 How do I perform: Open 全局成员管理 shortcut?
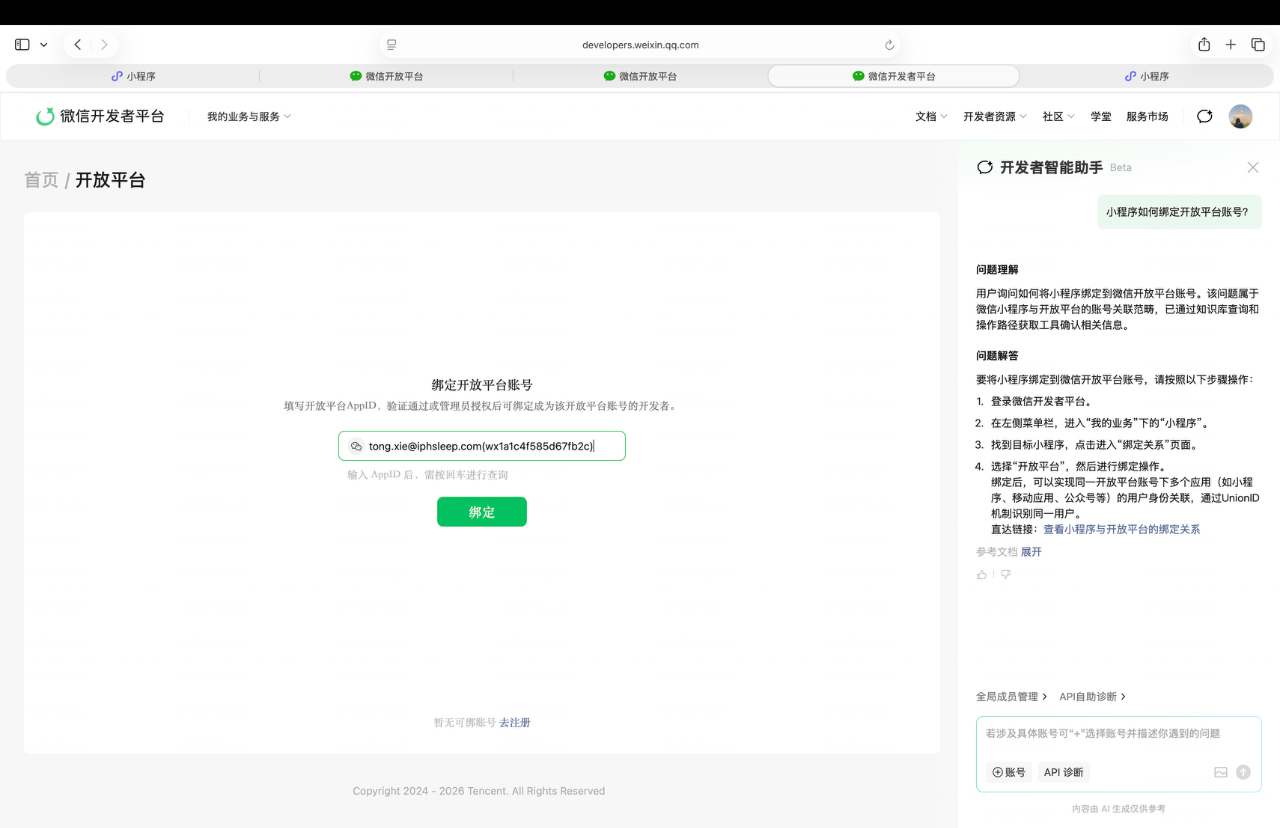[1011, 697]
